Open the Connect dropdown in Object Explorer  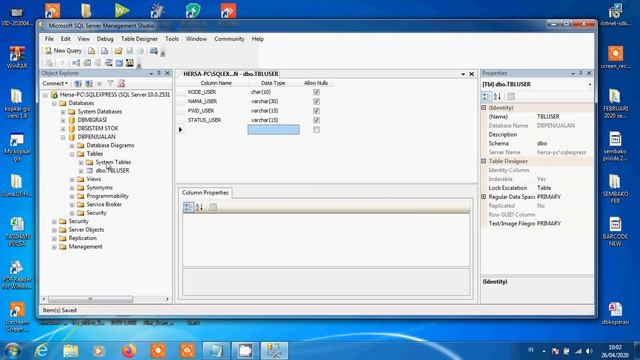point(55,83)
